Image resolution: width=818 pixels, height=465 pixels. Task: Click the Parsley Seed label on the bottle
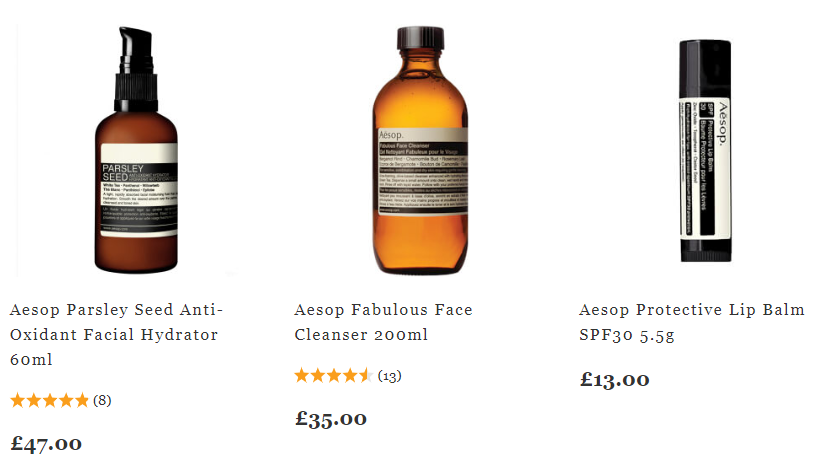139,190
